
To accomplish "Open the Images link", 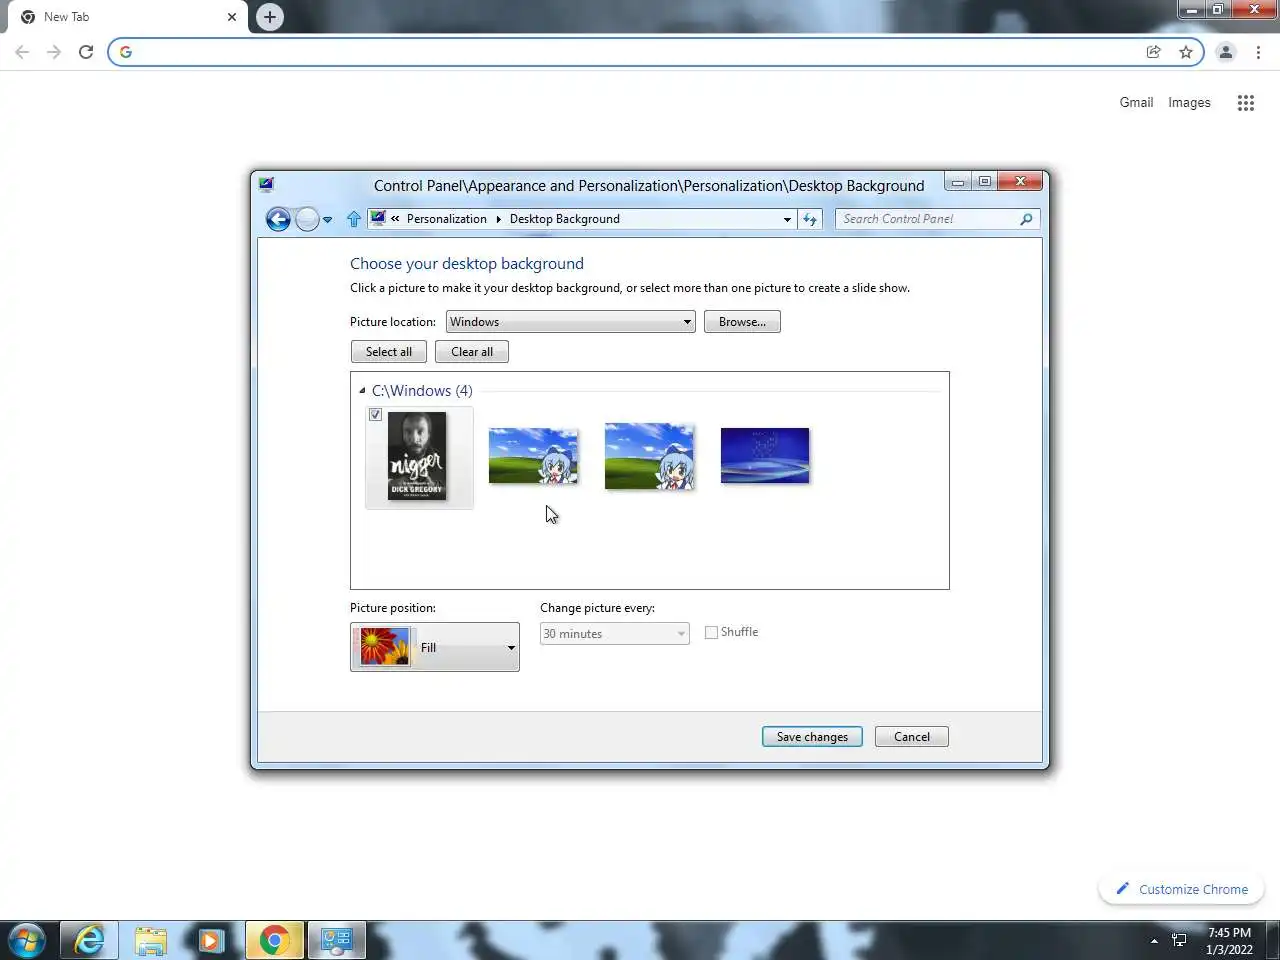I will pyautogui.click(x=1189, y=102).
